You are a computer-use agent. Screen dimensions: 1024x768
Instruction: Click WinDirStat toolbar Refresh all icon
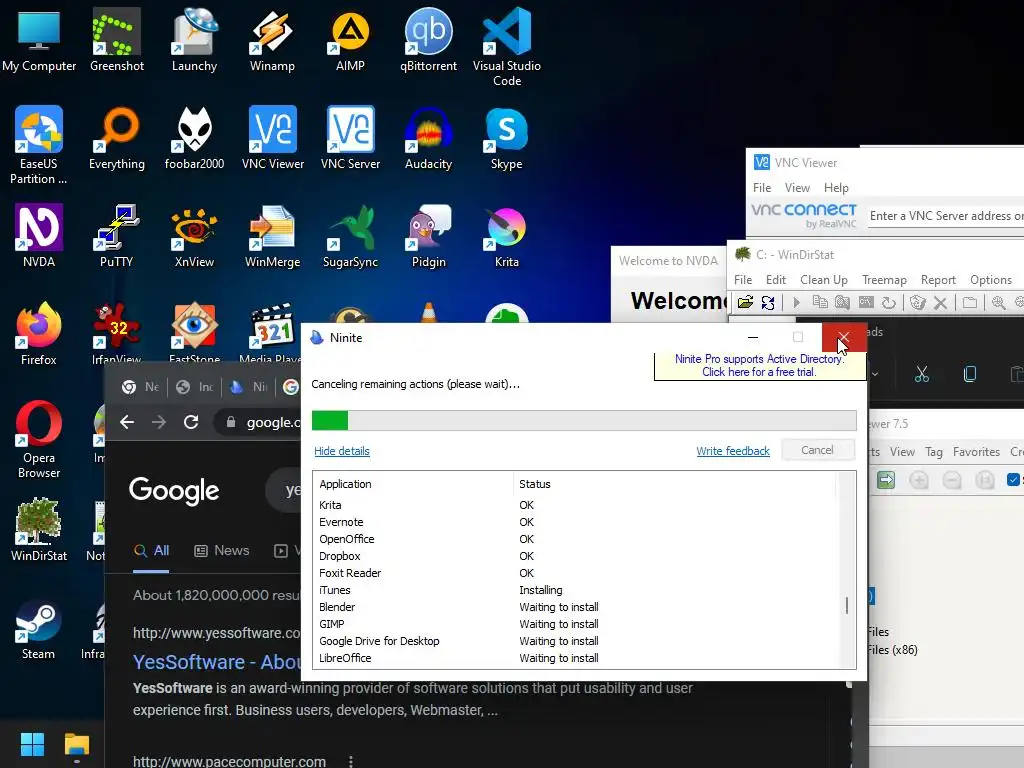(x=768, y=302)
